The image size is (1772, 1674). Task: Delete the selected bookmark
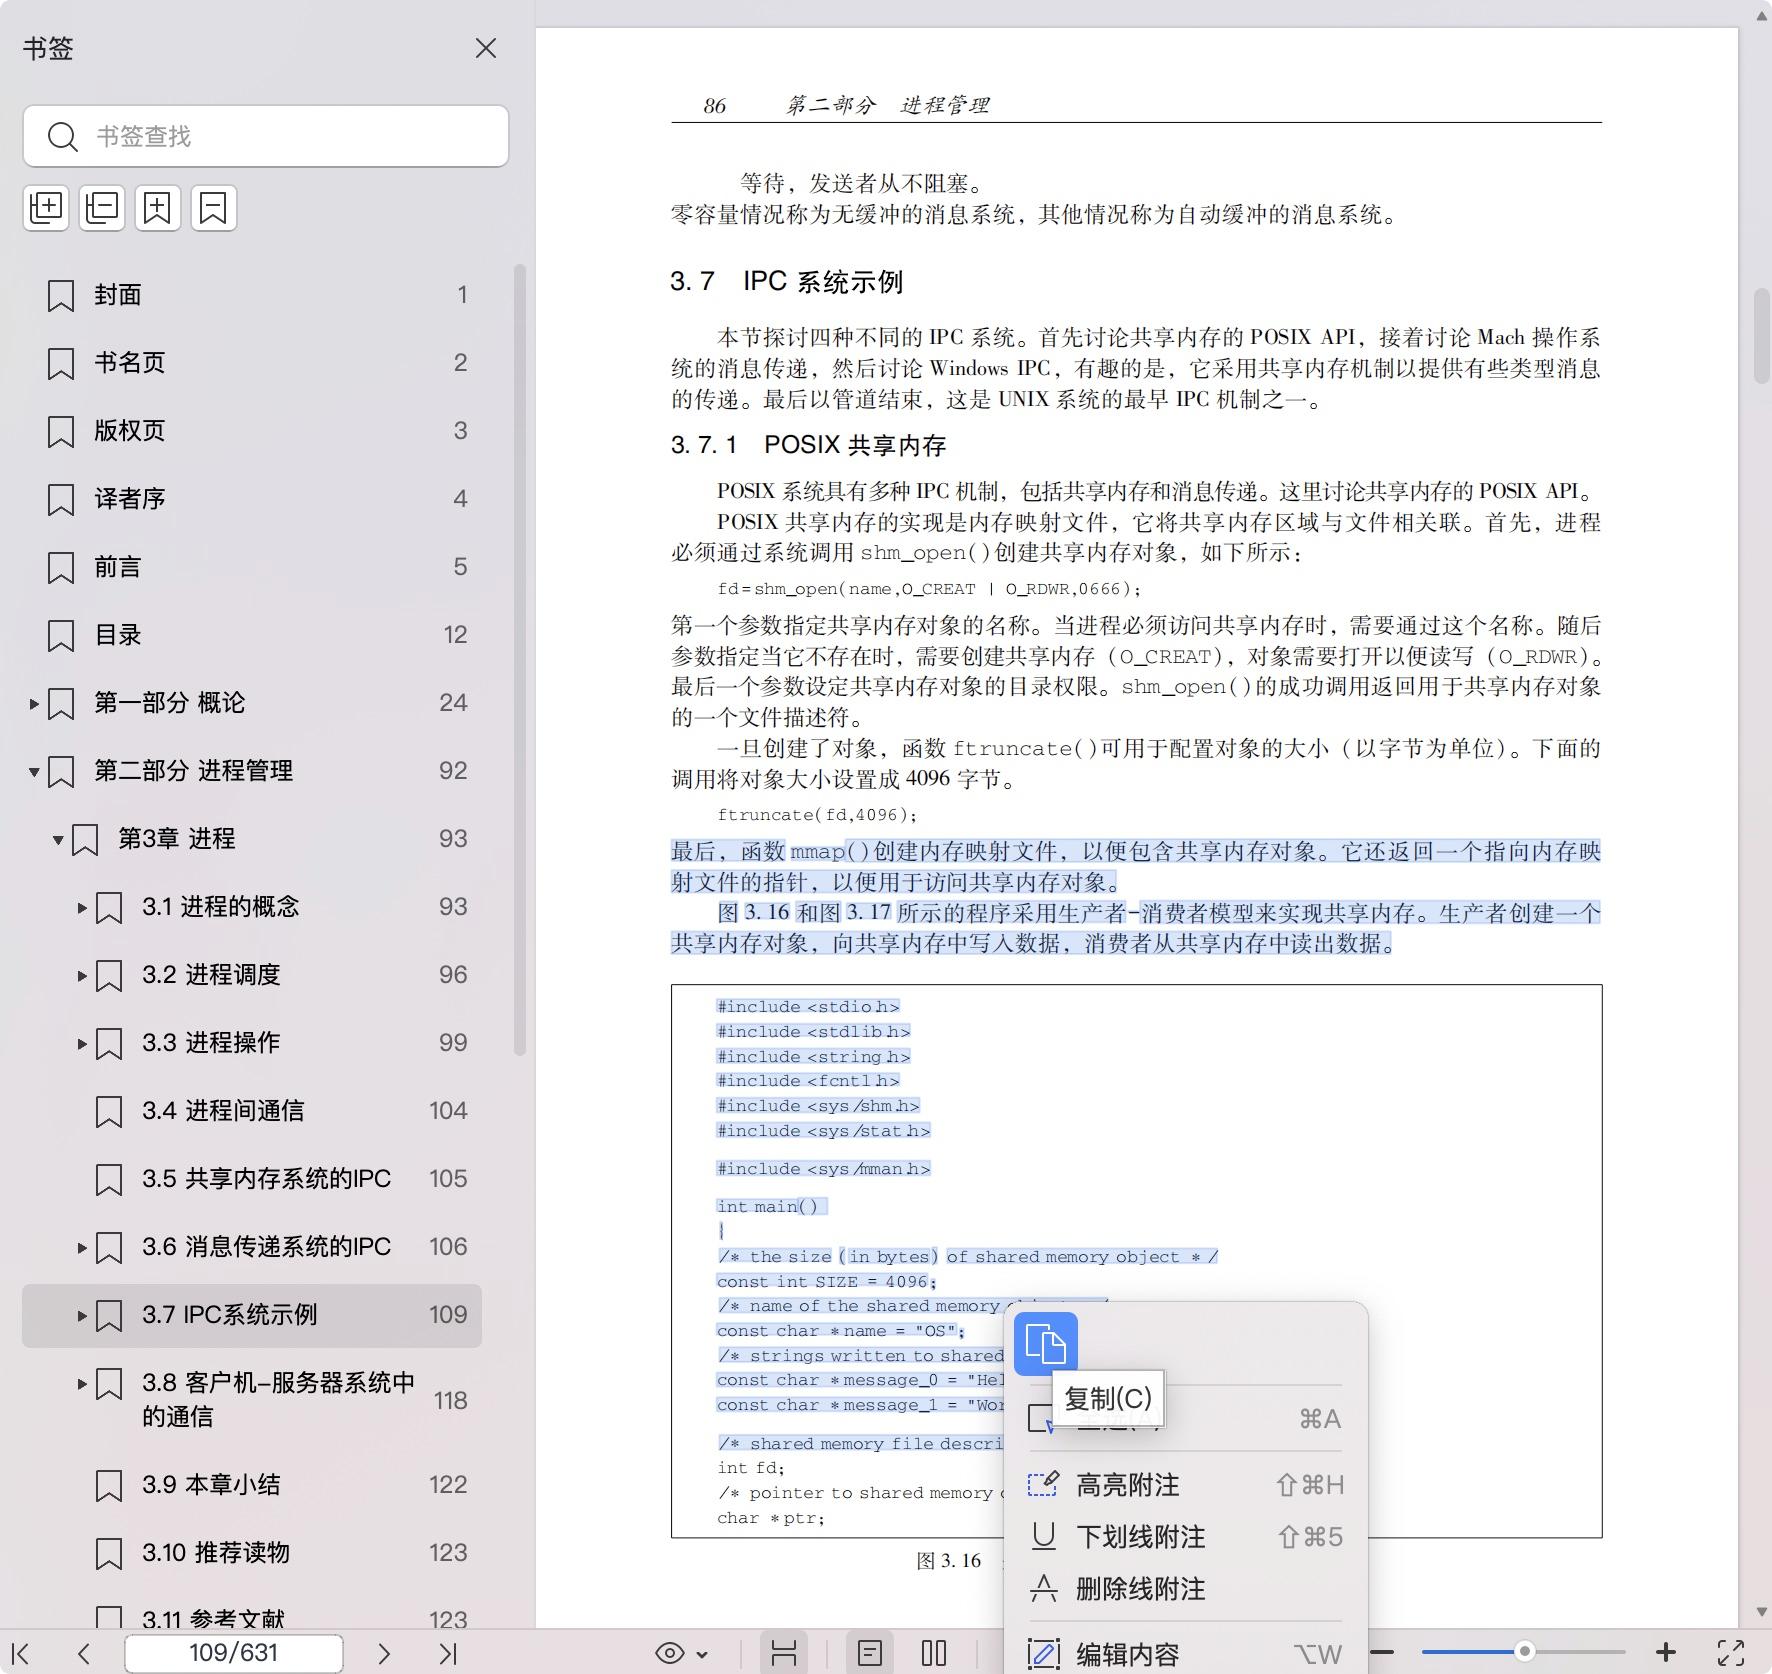pos(213,207)
